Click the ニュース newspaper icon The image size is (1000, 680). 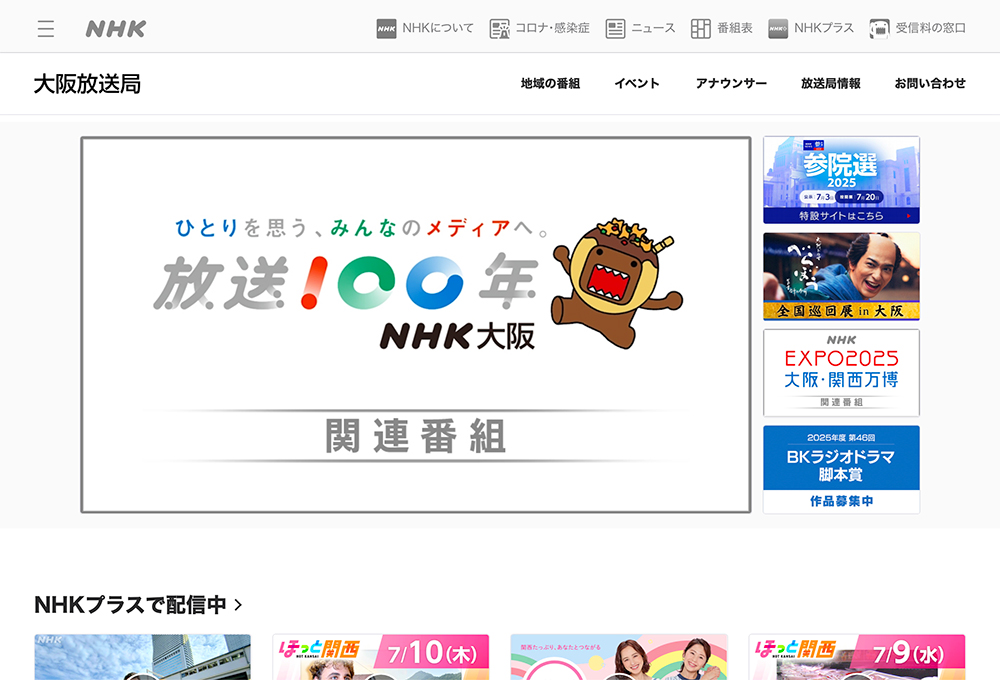pos(615,29)
